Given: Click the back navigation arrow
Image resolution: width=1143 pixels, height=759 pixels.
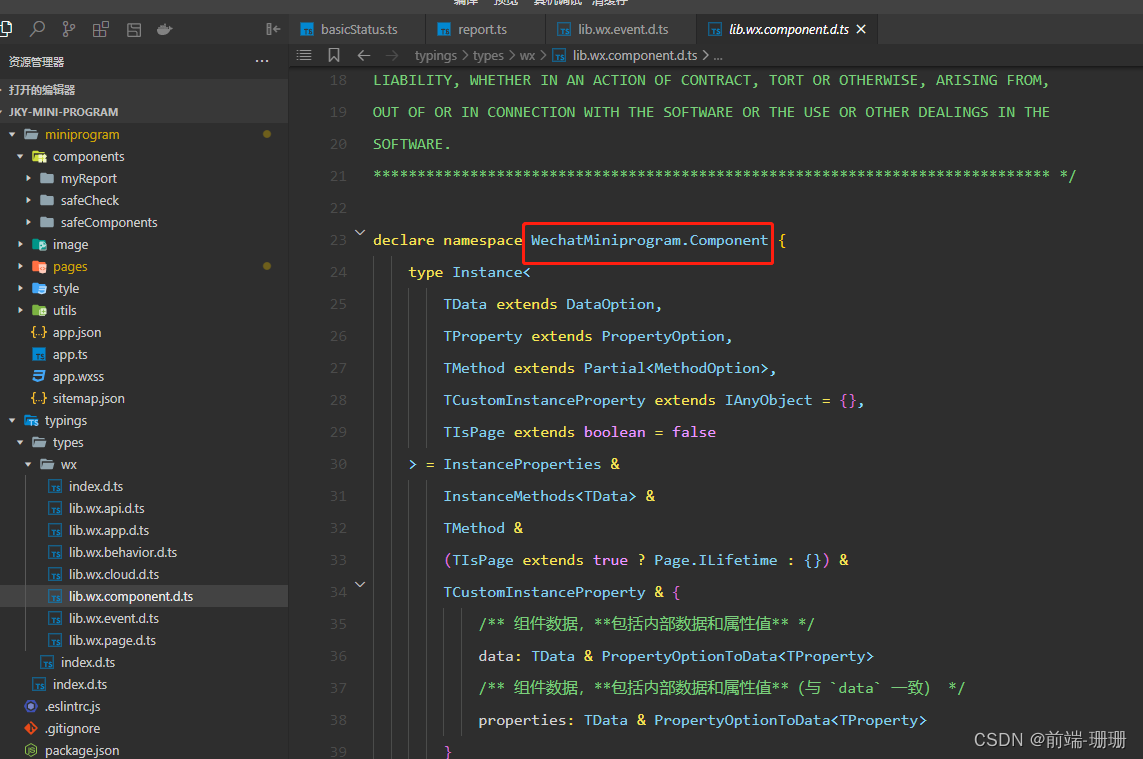Looking at the screenshot, I should [x=363, y=55].
